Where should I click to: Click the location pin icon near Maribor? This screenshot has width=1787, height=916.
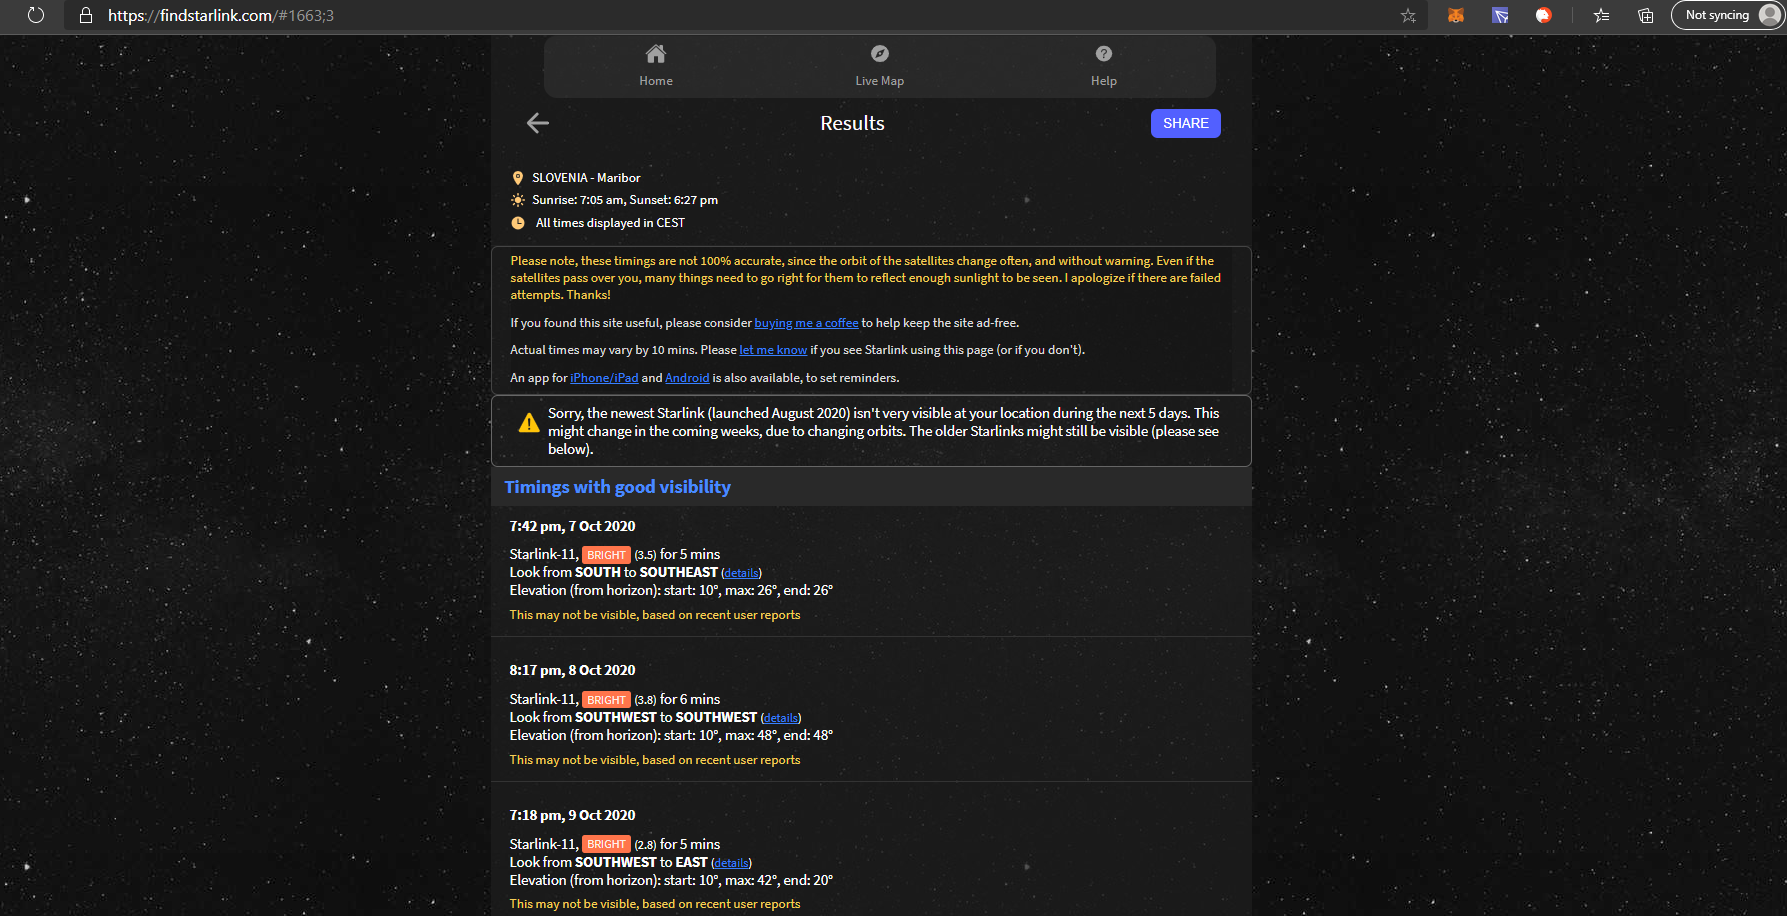(x=518, y=178)
